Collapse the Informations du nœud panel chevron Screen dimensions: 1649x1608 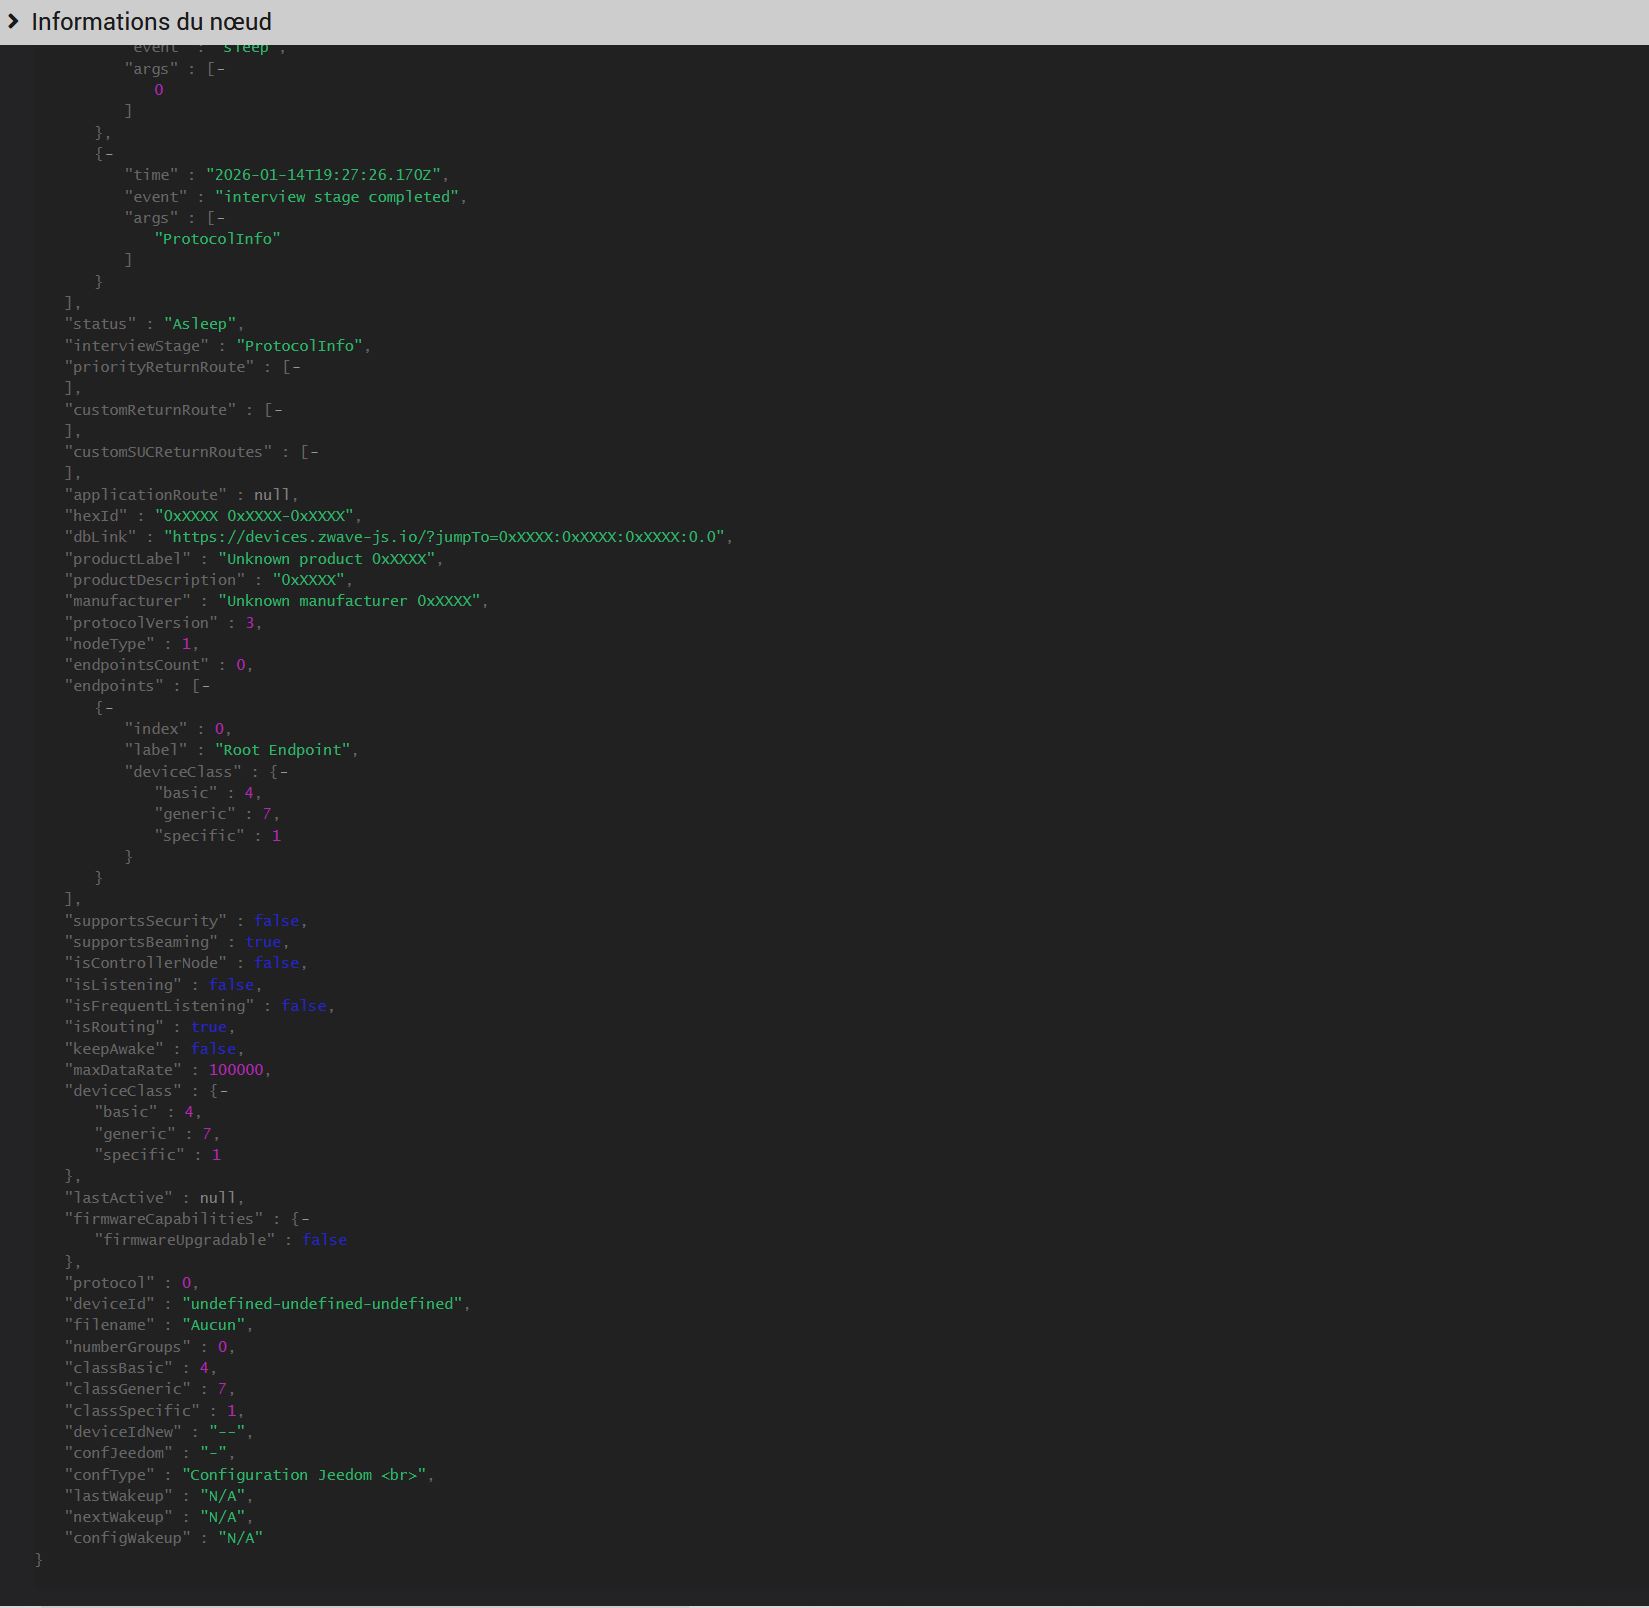pos(13,21)
